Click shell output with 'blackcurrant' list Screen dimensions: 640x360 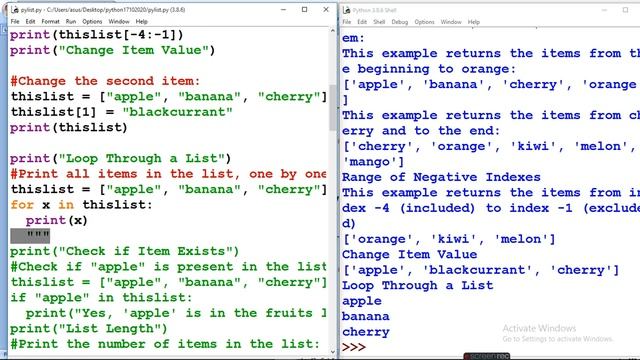[x=481, y=270]
